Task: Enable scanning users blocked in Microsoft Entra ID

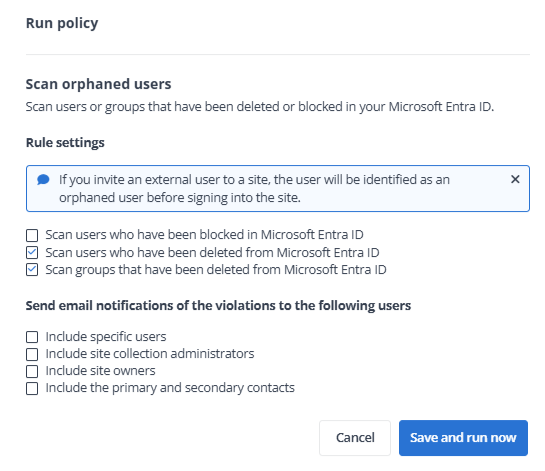Action: (32, 235)
